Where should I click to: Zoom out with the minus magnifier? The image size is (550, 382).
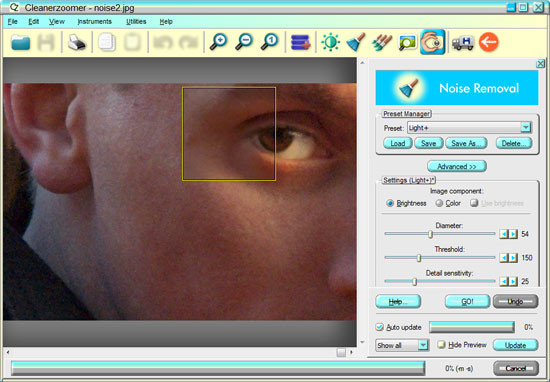(244, 42)
